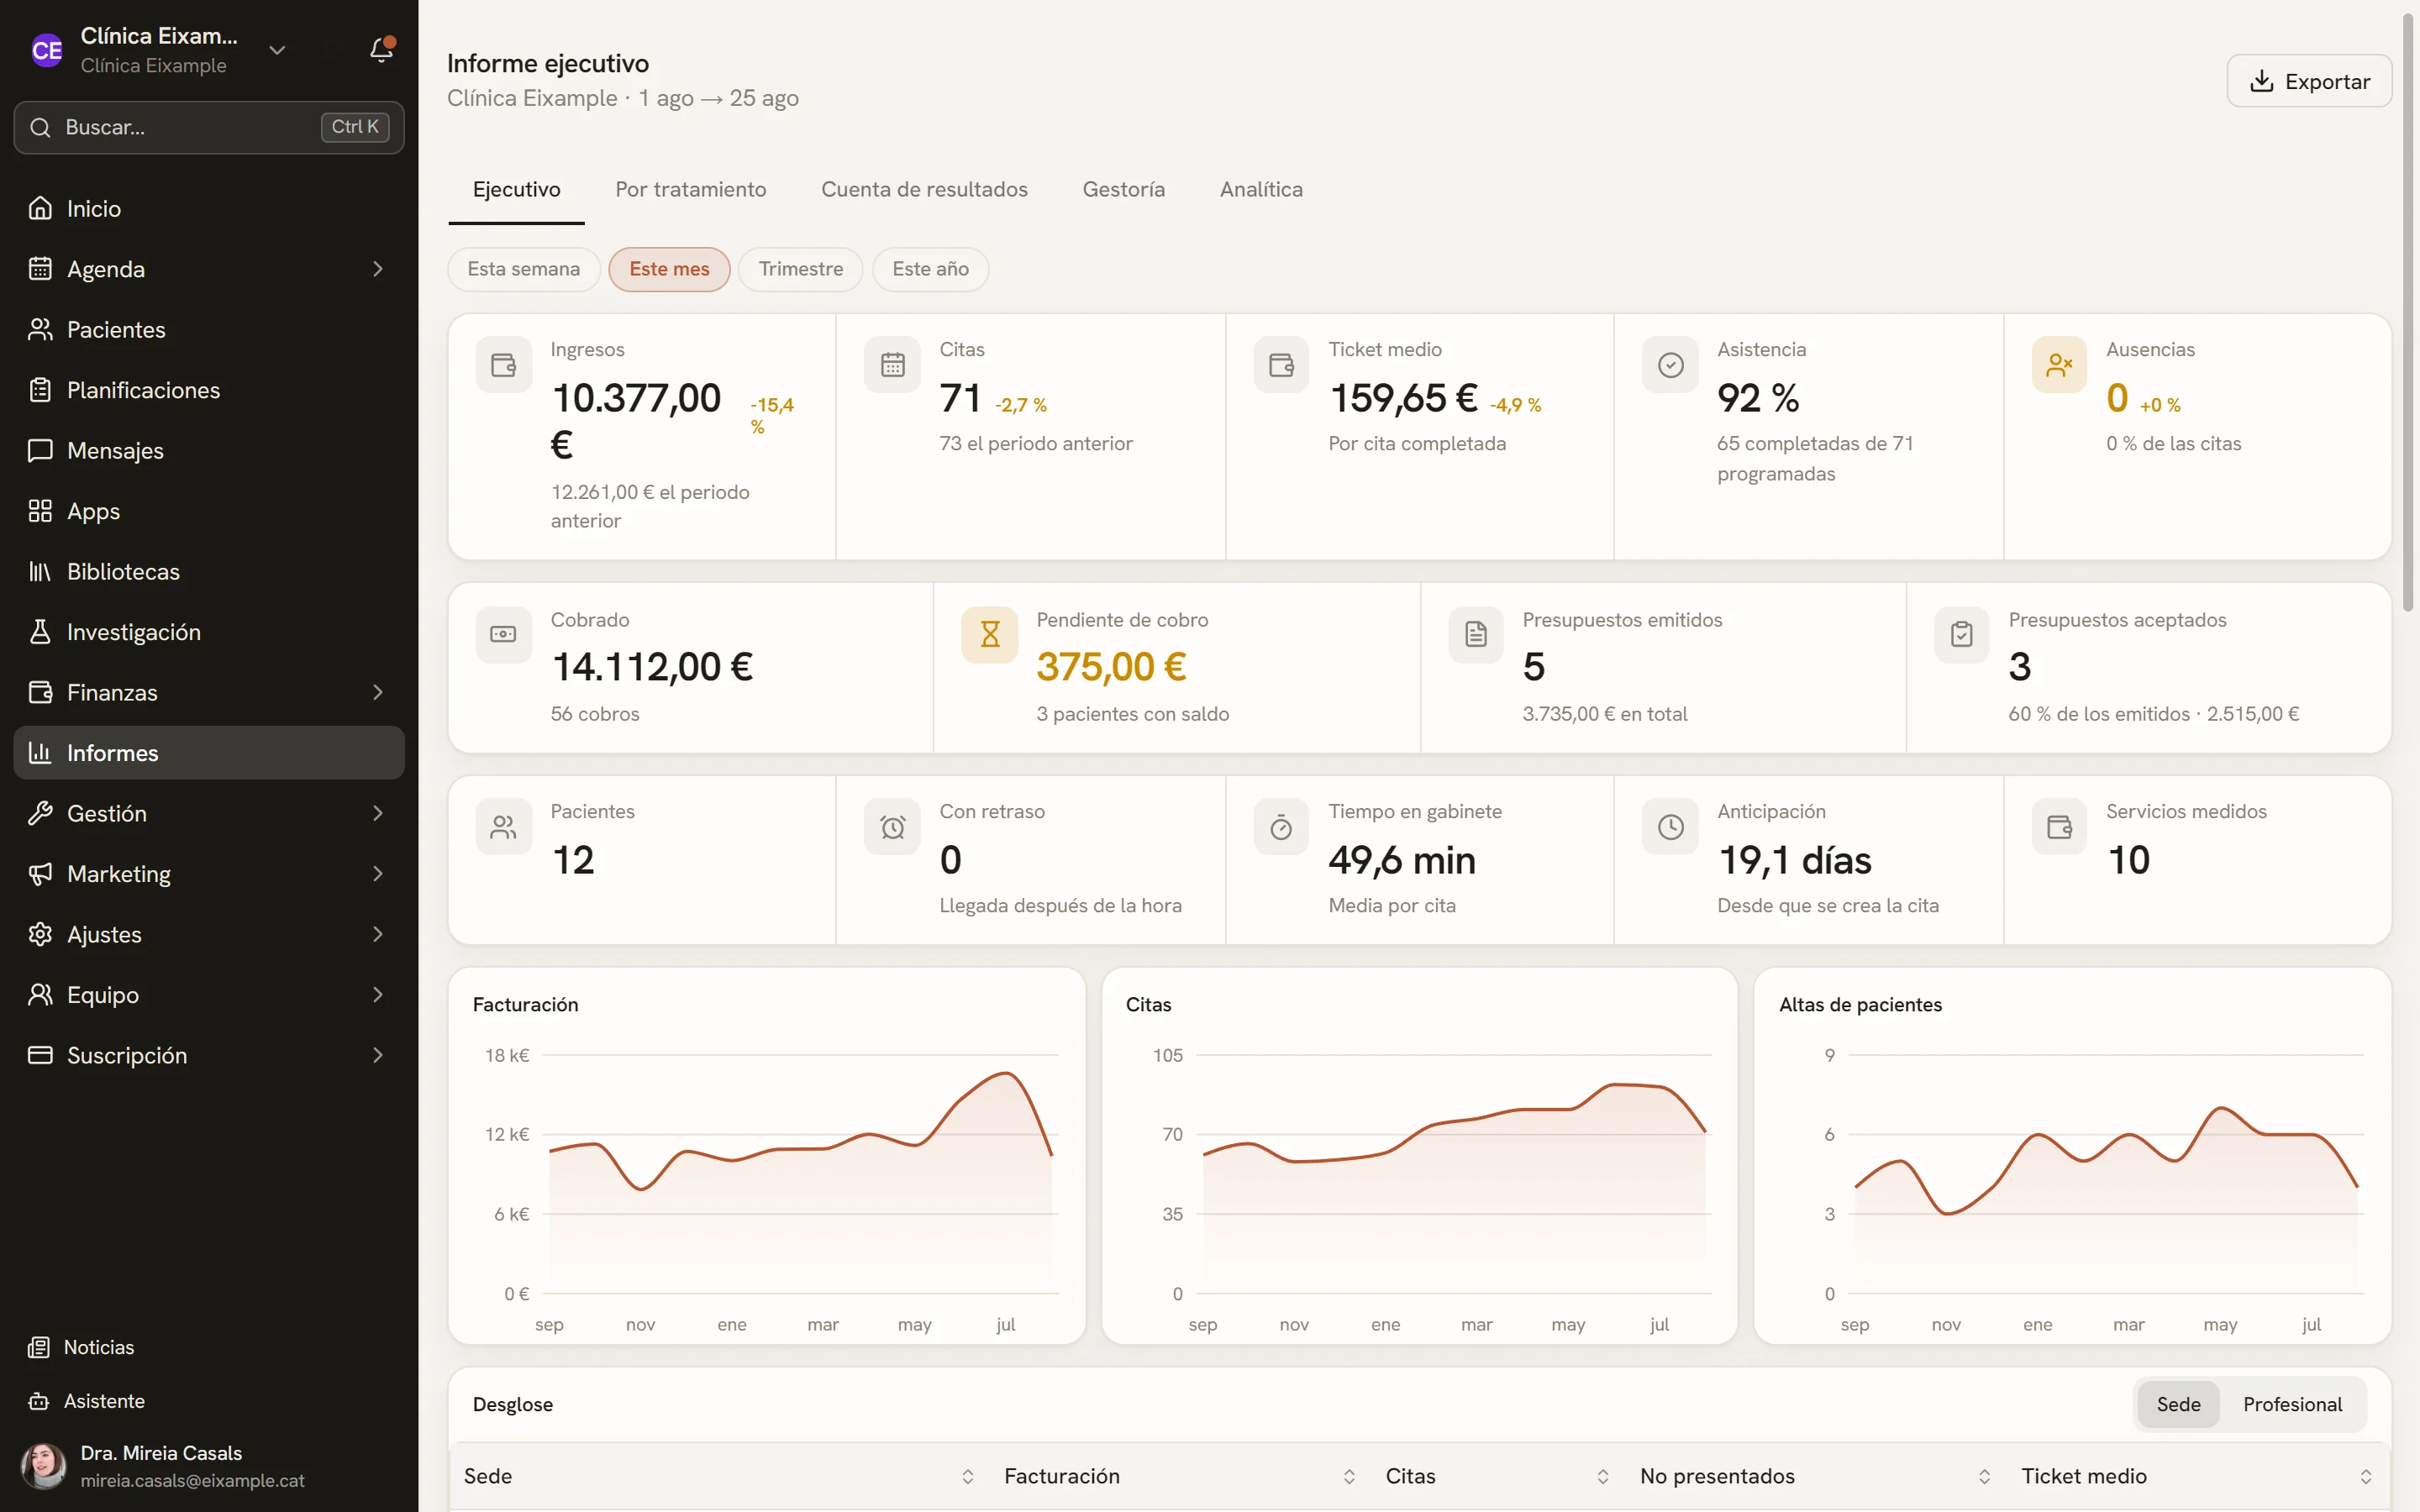Expand the Marketing submenu
Image resolution: width=2420 pixels, height=1512 pixels.
point(377,874)
